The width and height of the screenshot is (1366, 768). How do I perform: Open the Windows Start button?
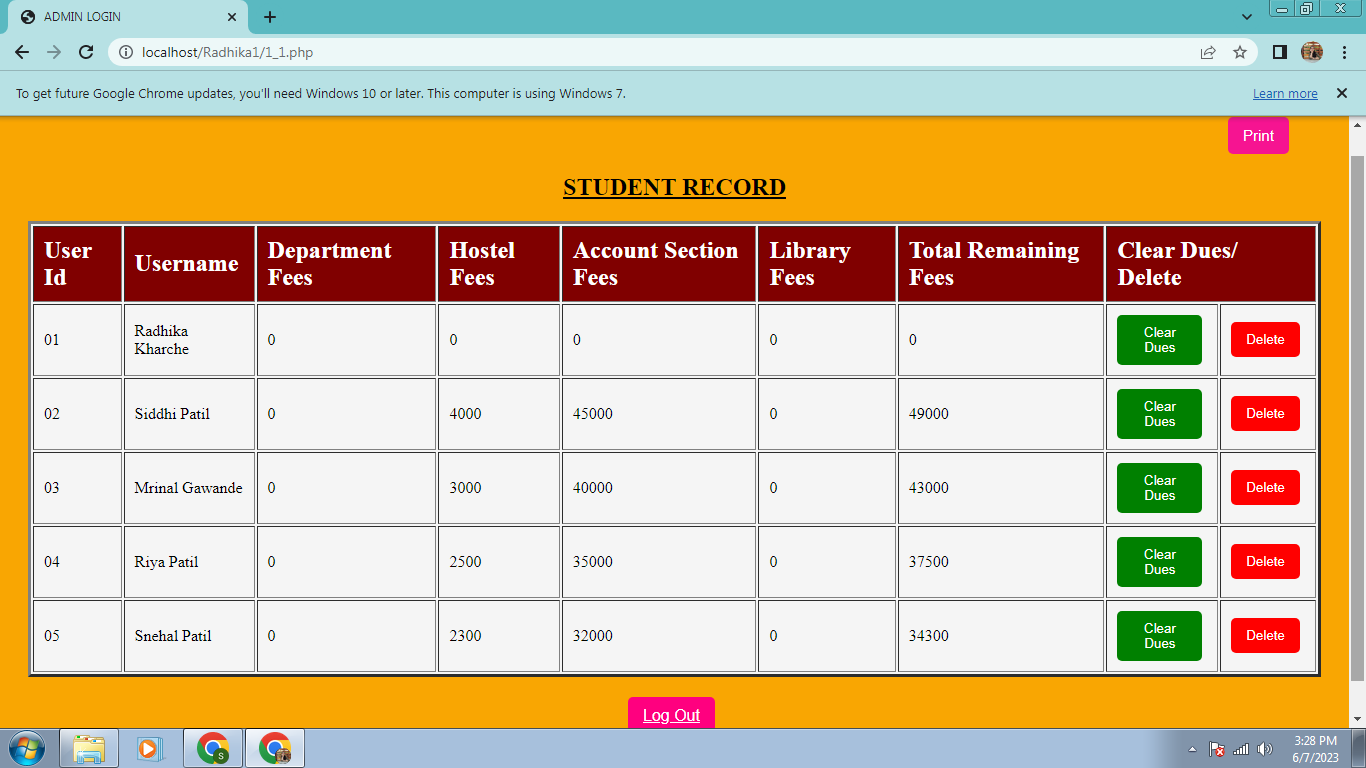27,747
